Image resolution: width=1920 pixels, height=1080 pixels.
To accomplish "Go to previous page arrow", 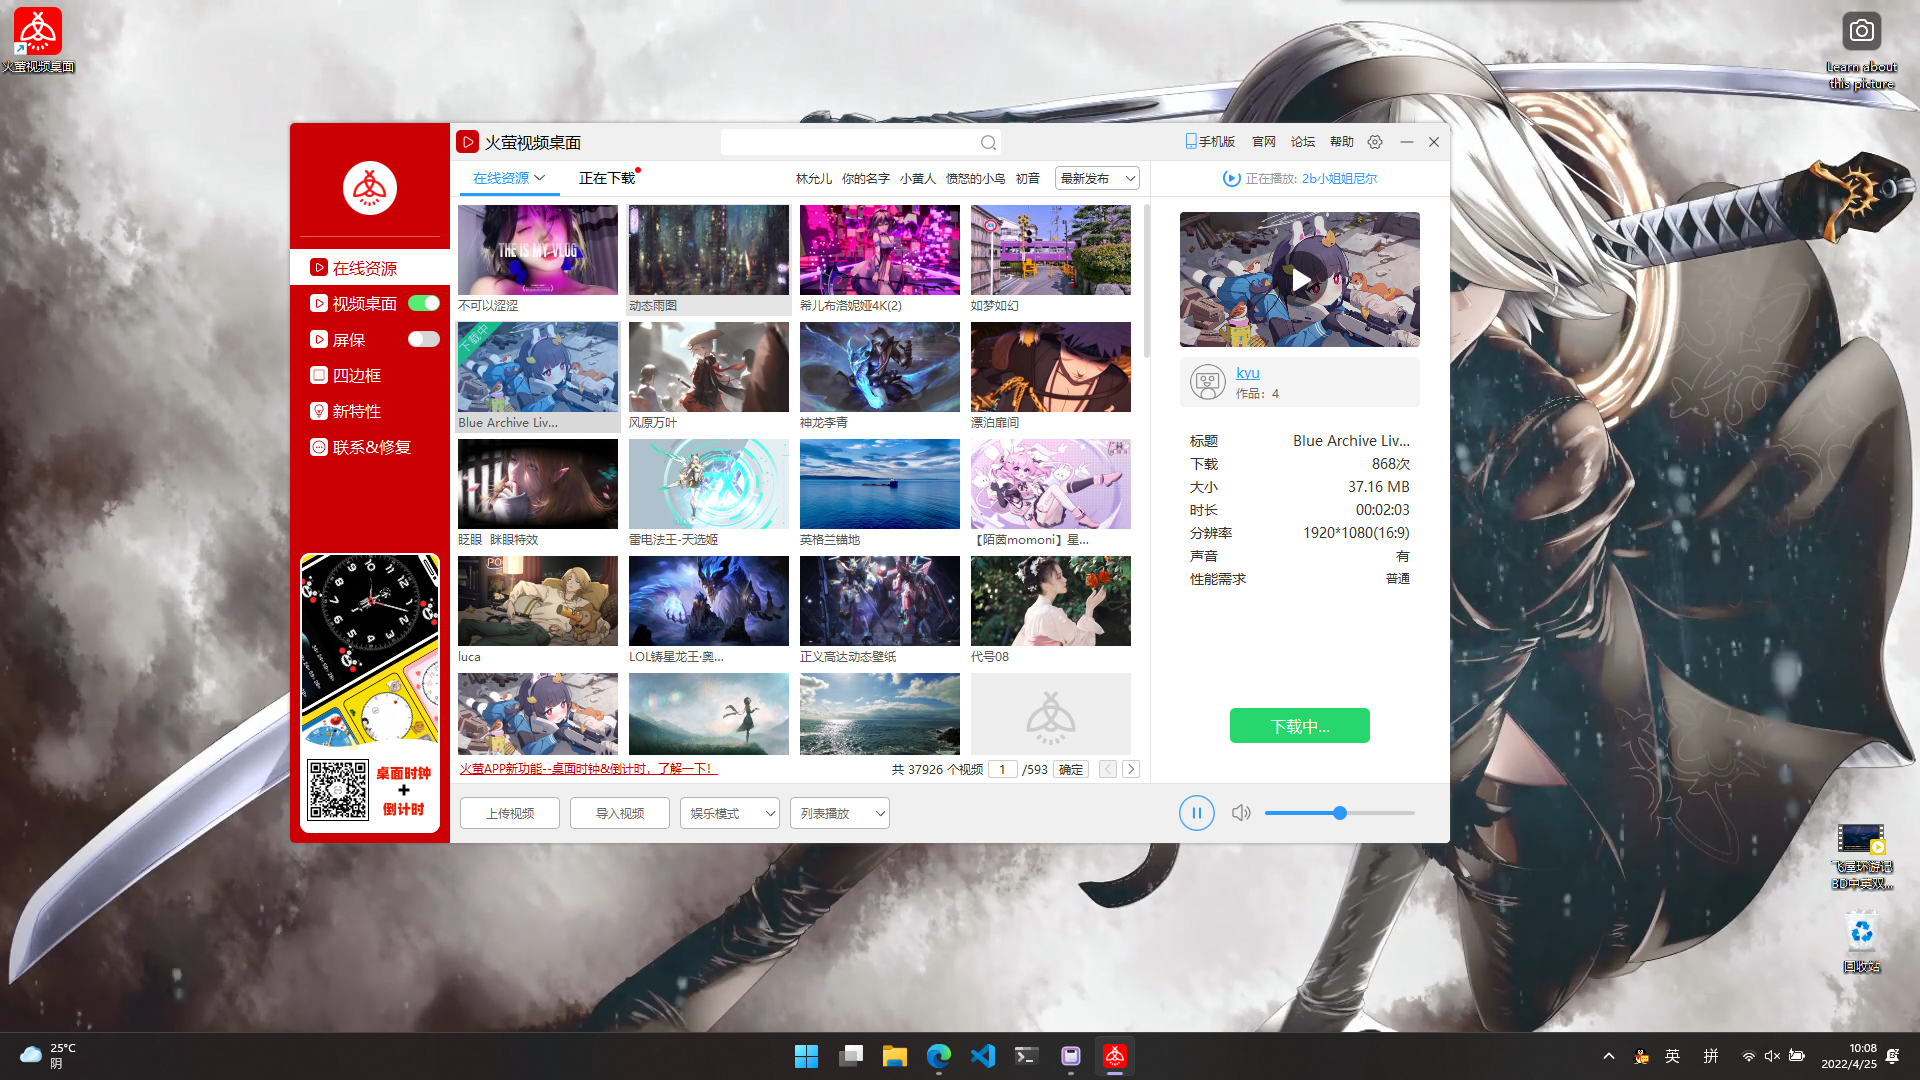I will [x=1108, y=769].
